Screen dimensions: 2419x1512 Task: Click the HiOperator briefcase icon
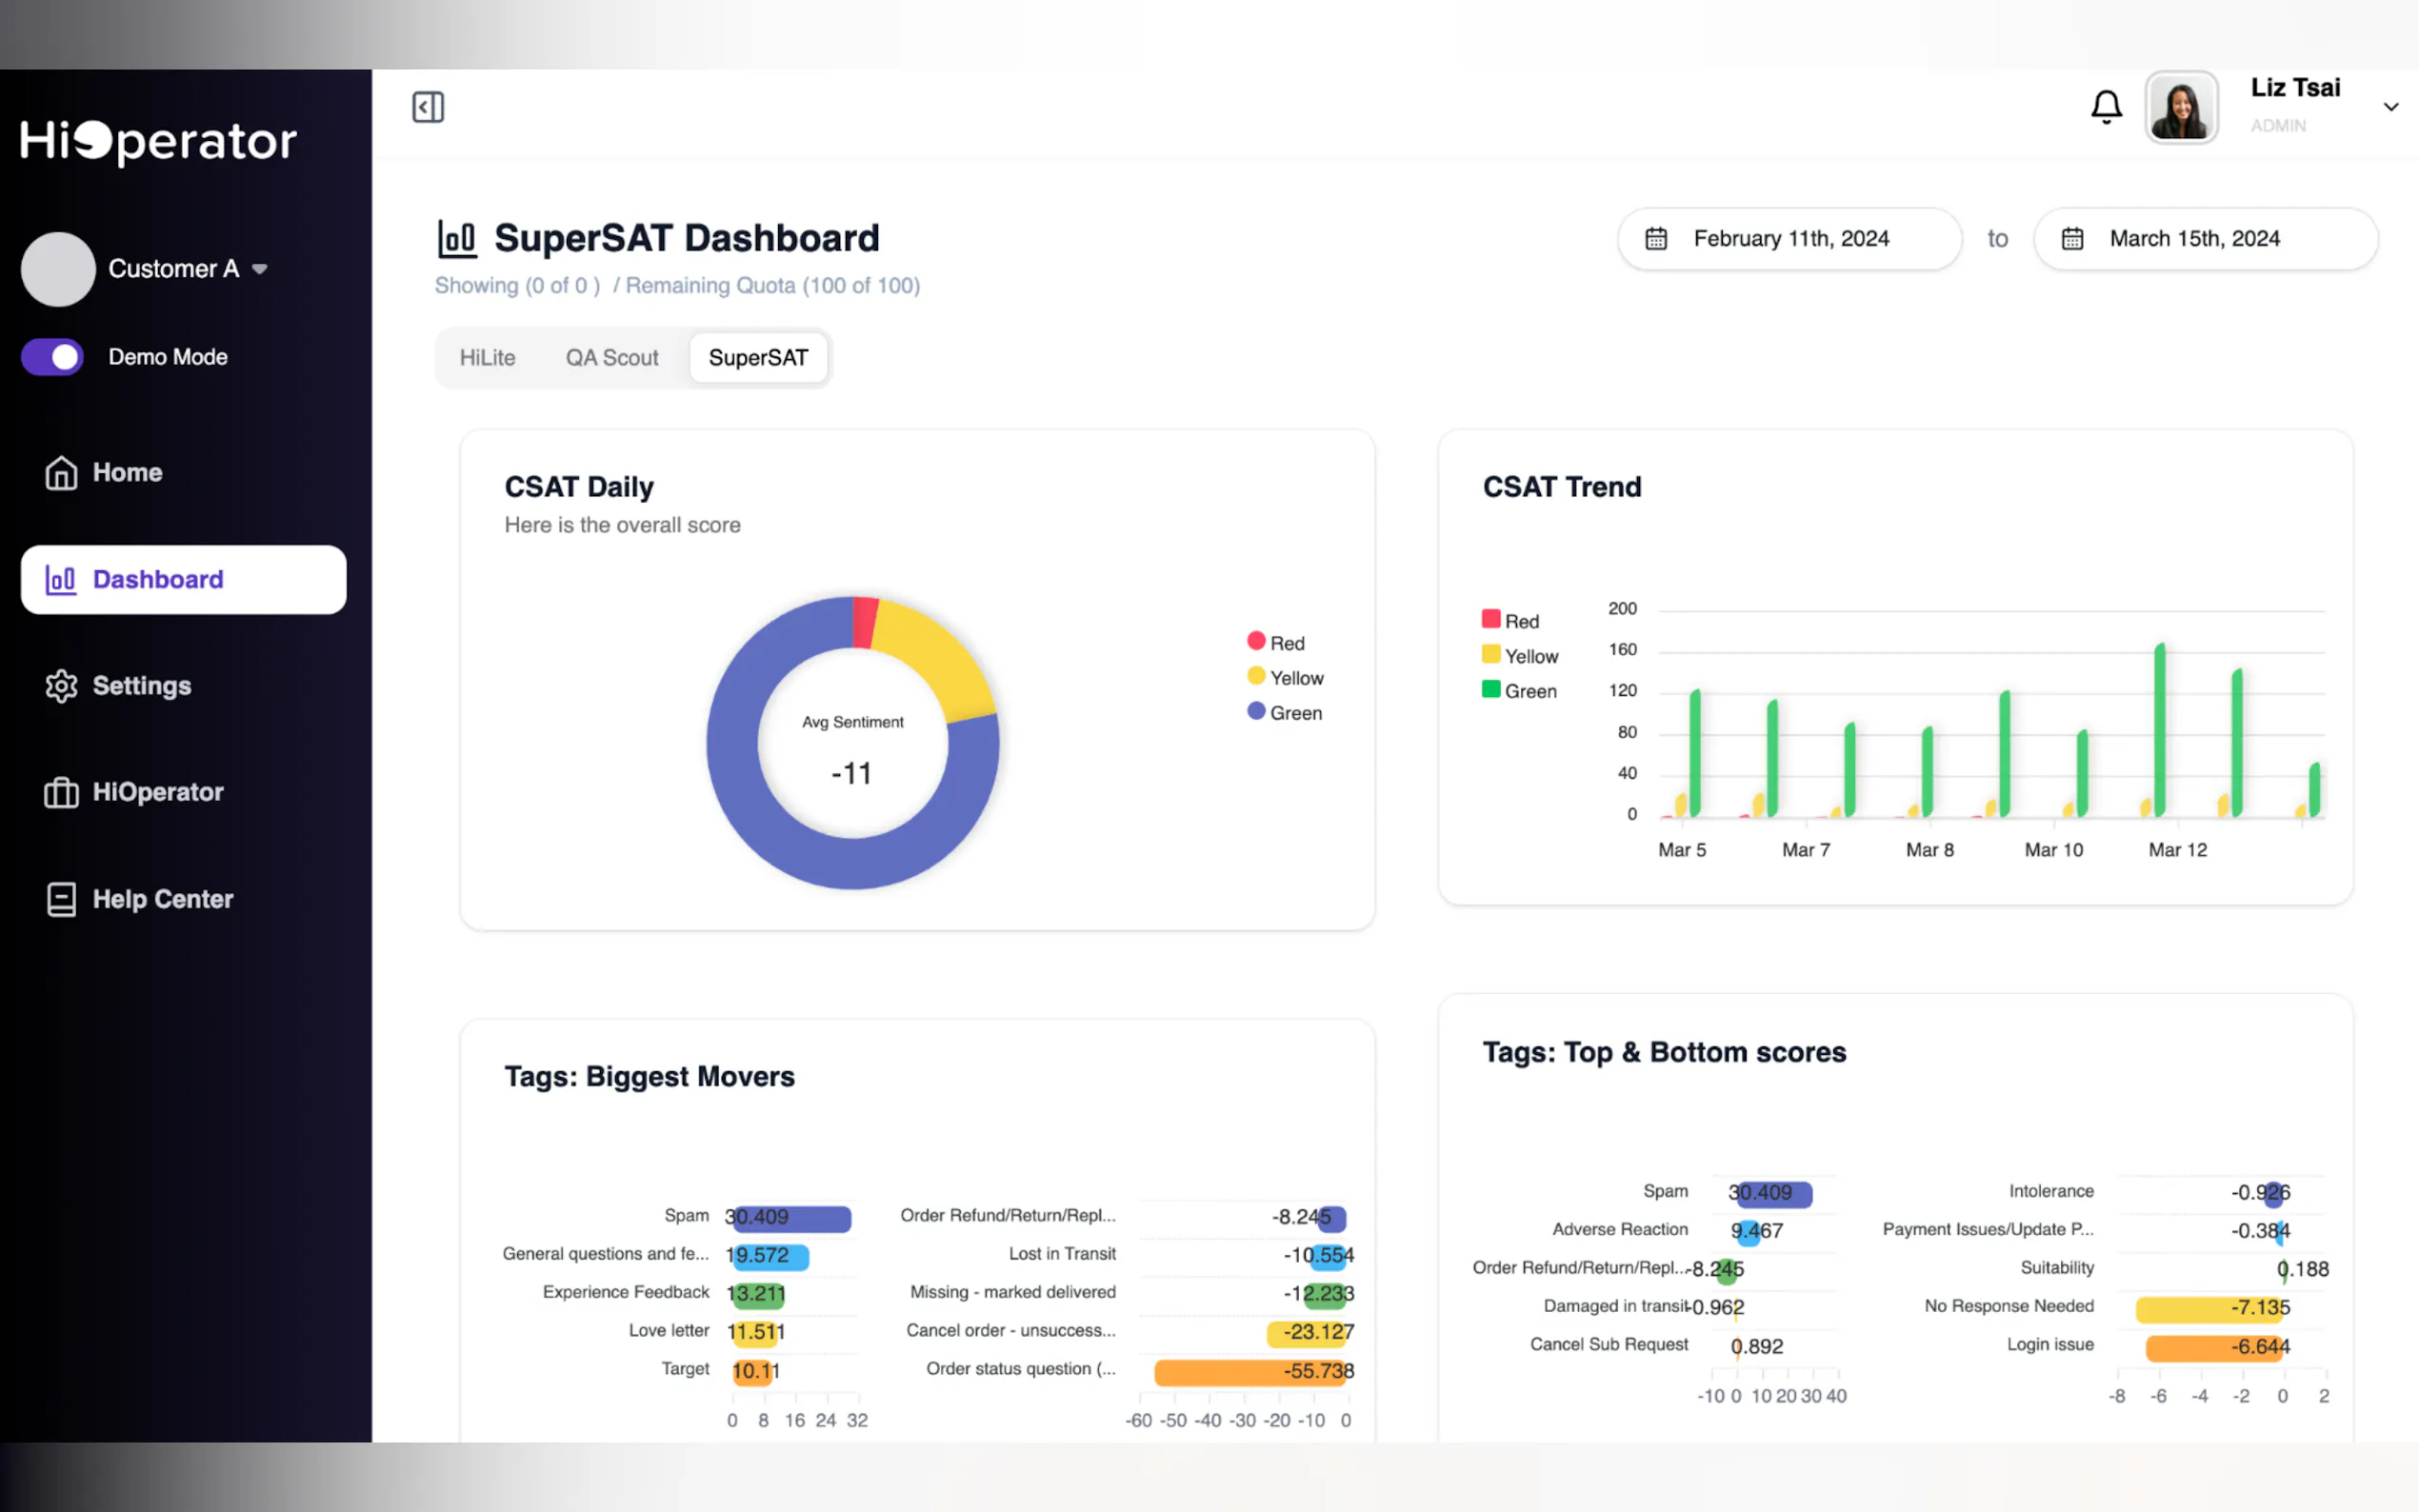click(61, 793)
